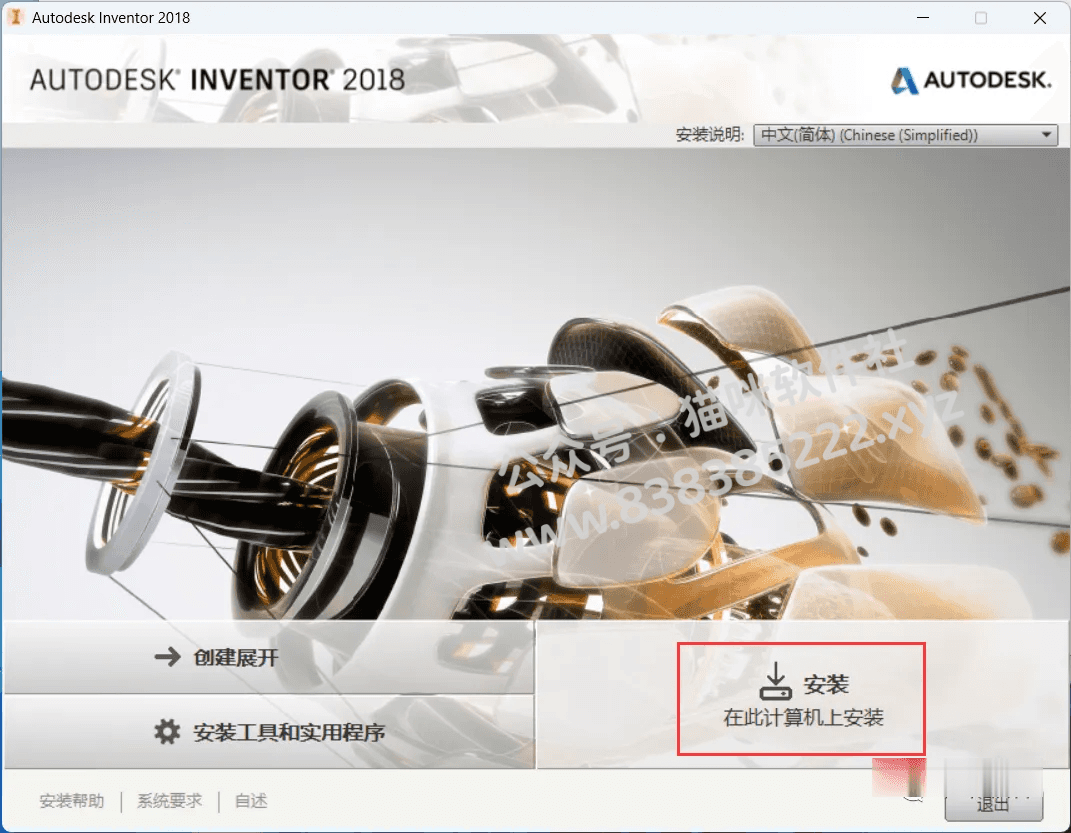The width and height of the screenshot is (1071, 833).
Task: Click the 退出 button
Action: (993, 804)
